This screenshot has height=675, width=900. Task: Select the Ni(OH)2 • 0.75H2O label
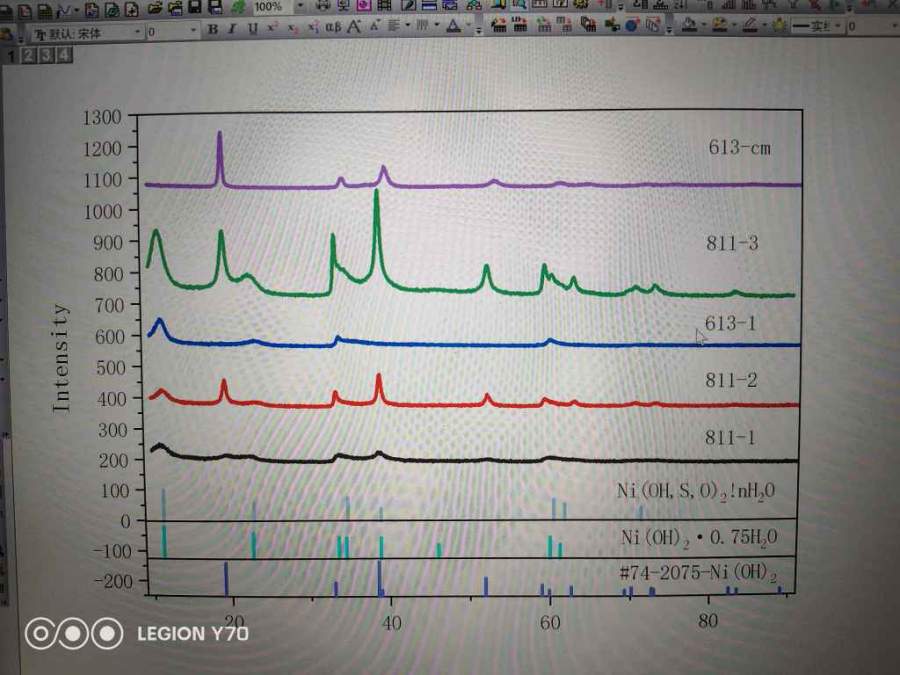pos(699,538)
